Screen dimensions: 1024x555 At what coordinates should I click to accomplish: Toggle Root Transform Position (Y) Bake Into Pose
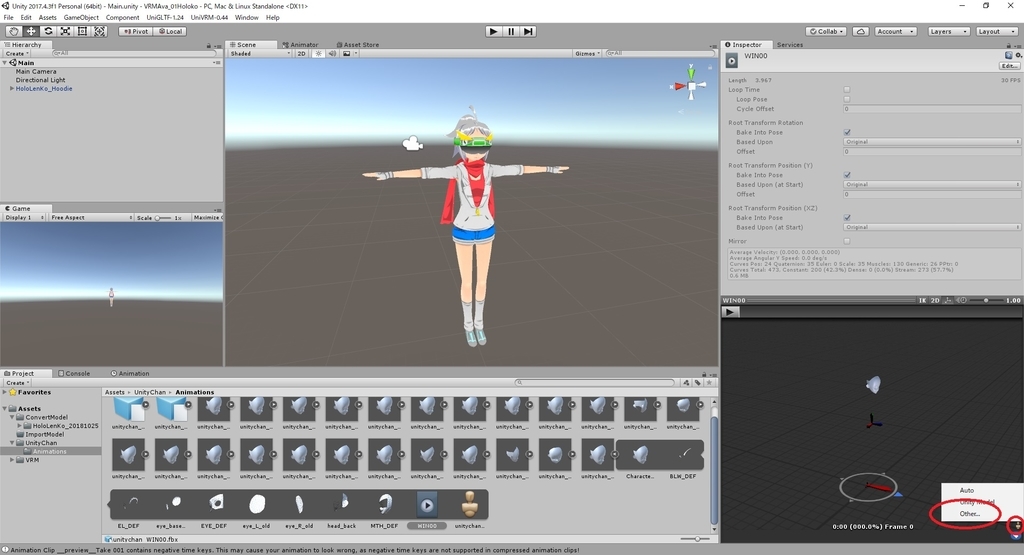pyautogui.click(x=847, y=175)
